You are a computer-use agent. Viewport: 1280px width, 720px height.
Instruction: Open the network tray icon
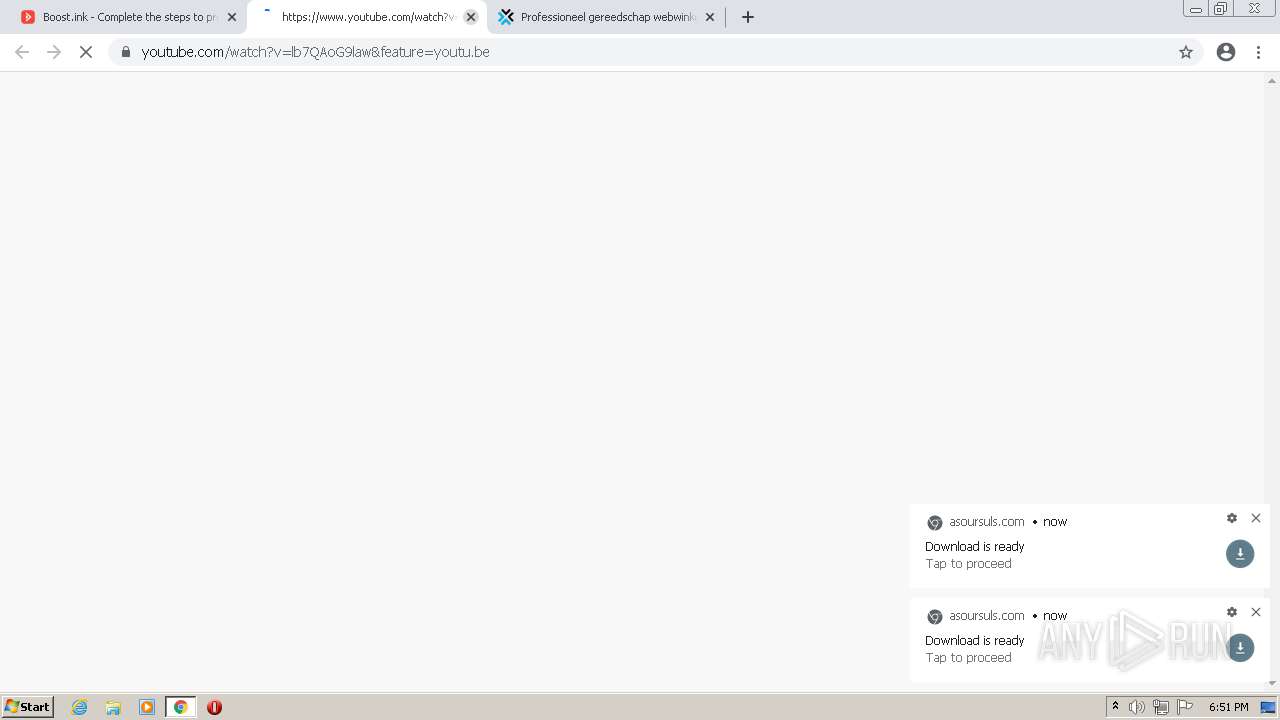click(1161, 707)
